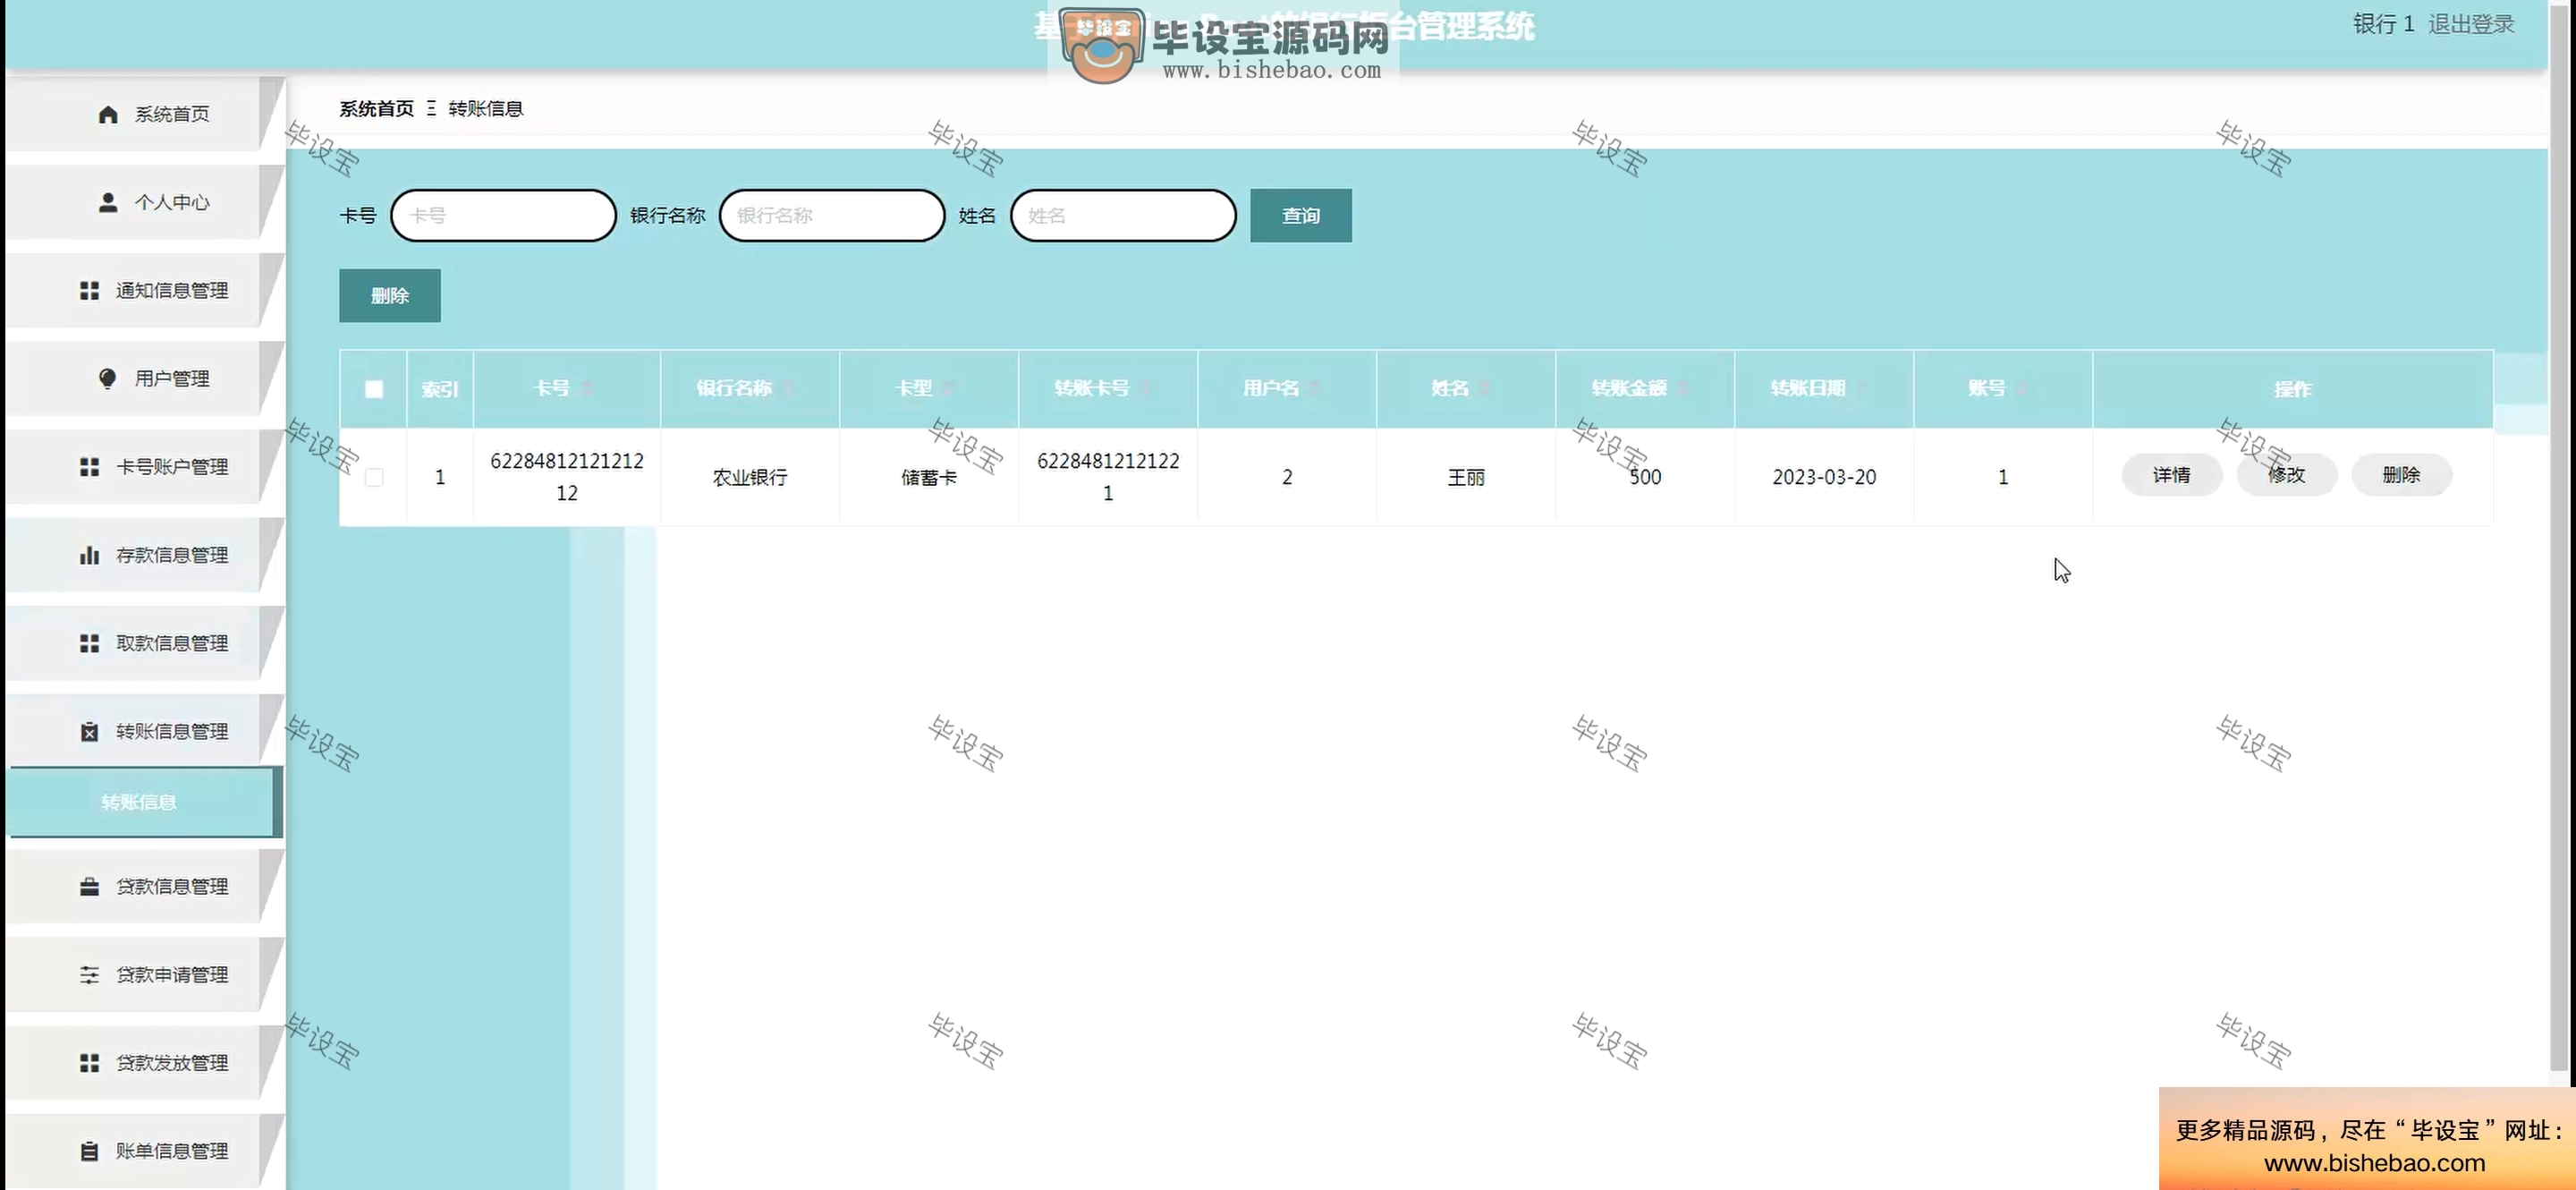Viewport: 2576px width, 1190px height.
Task: Click the 2023-03-20 date cell
Action: click(x=1824, y=478)
